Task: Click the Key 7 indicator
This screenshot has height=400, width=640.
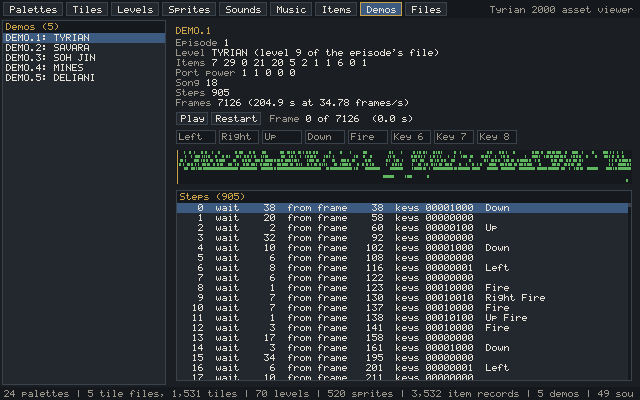Action: (454, 137)
